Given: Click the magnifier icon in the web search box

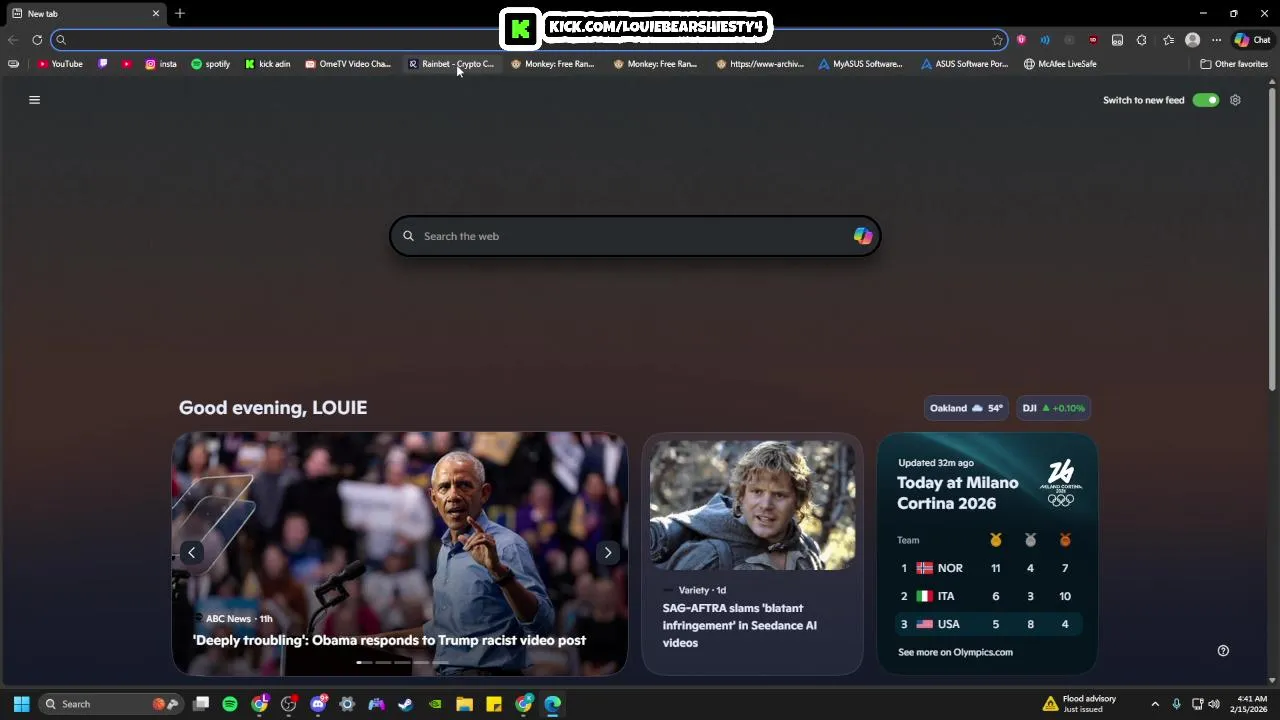Looking at the screenshot, I should pos(408,236).
